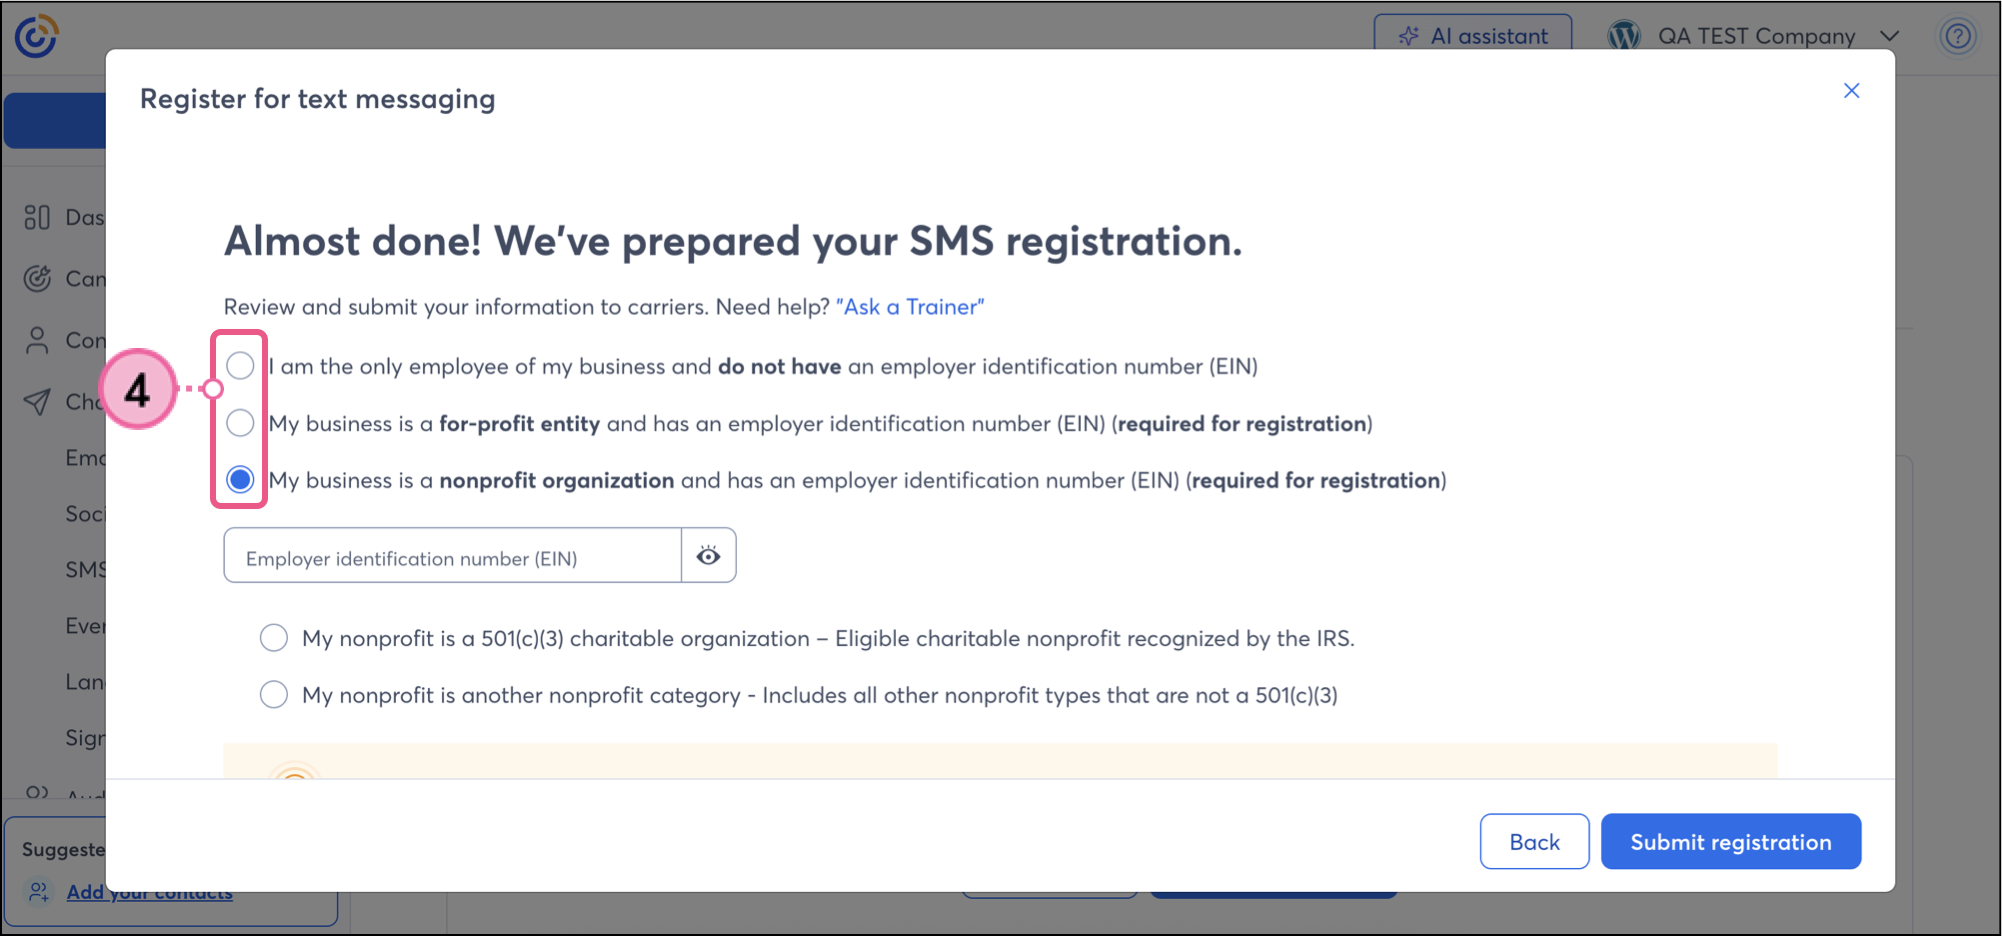Click the Contacts person sidebar icon
This screenshot has width=2002, height=936.
pyautogui.click(x=37, y=341)
